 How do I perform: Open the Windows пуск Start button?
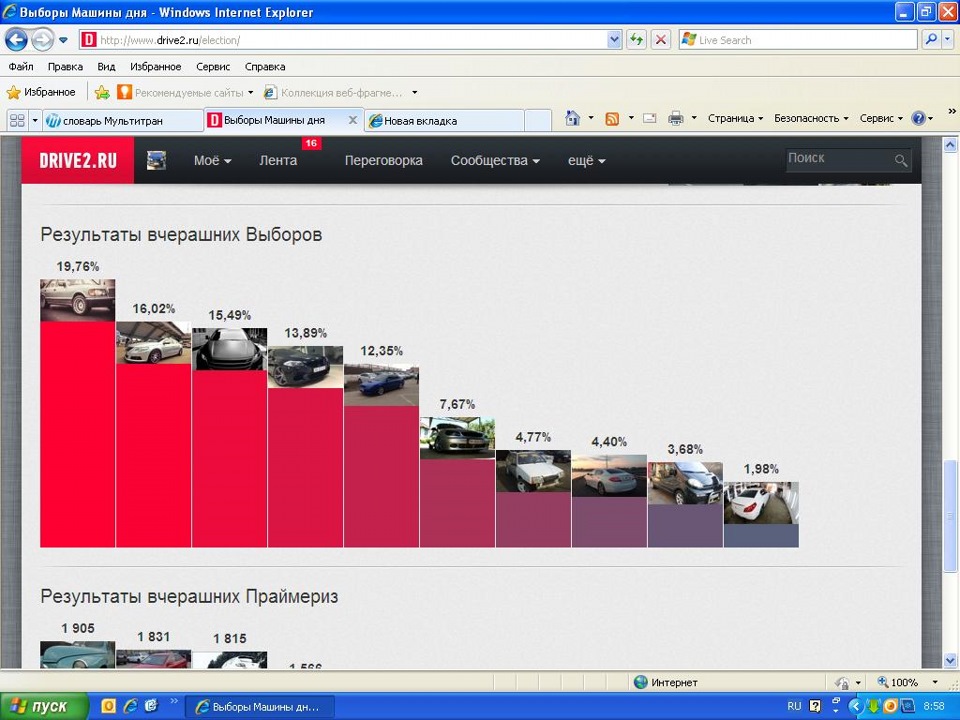click(43, 707)
